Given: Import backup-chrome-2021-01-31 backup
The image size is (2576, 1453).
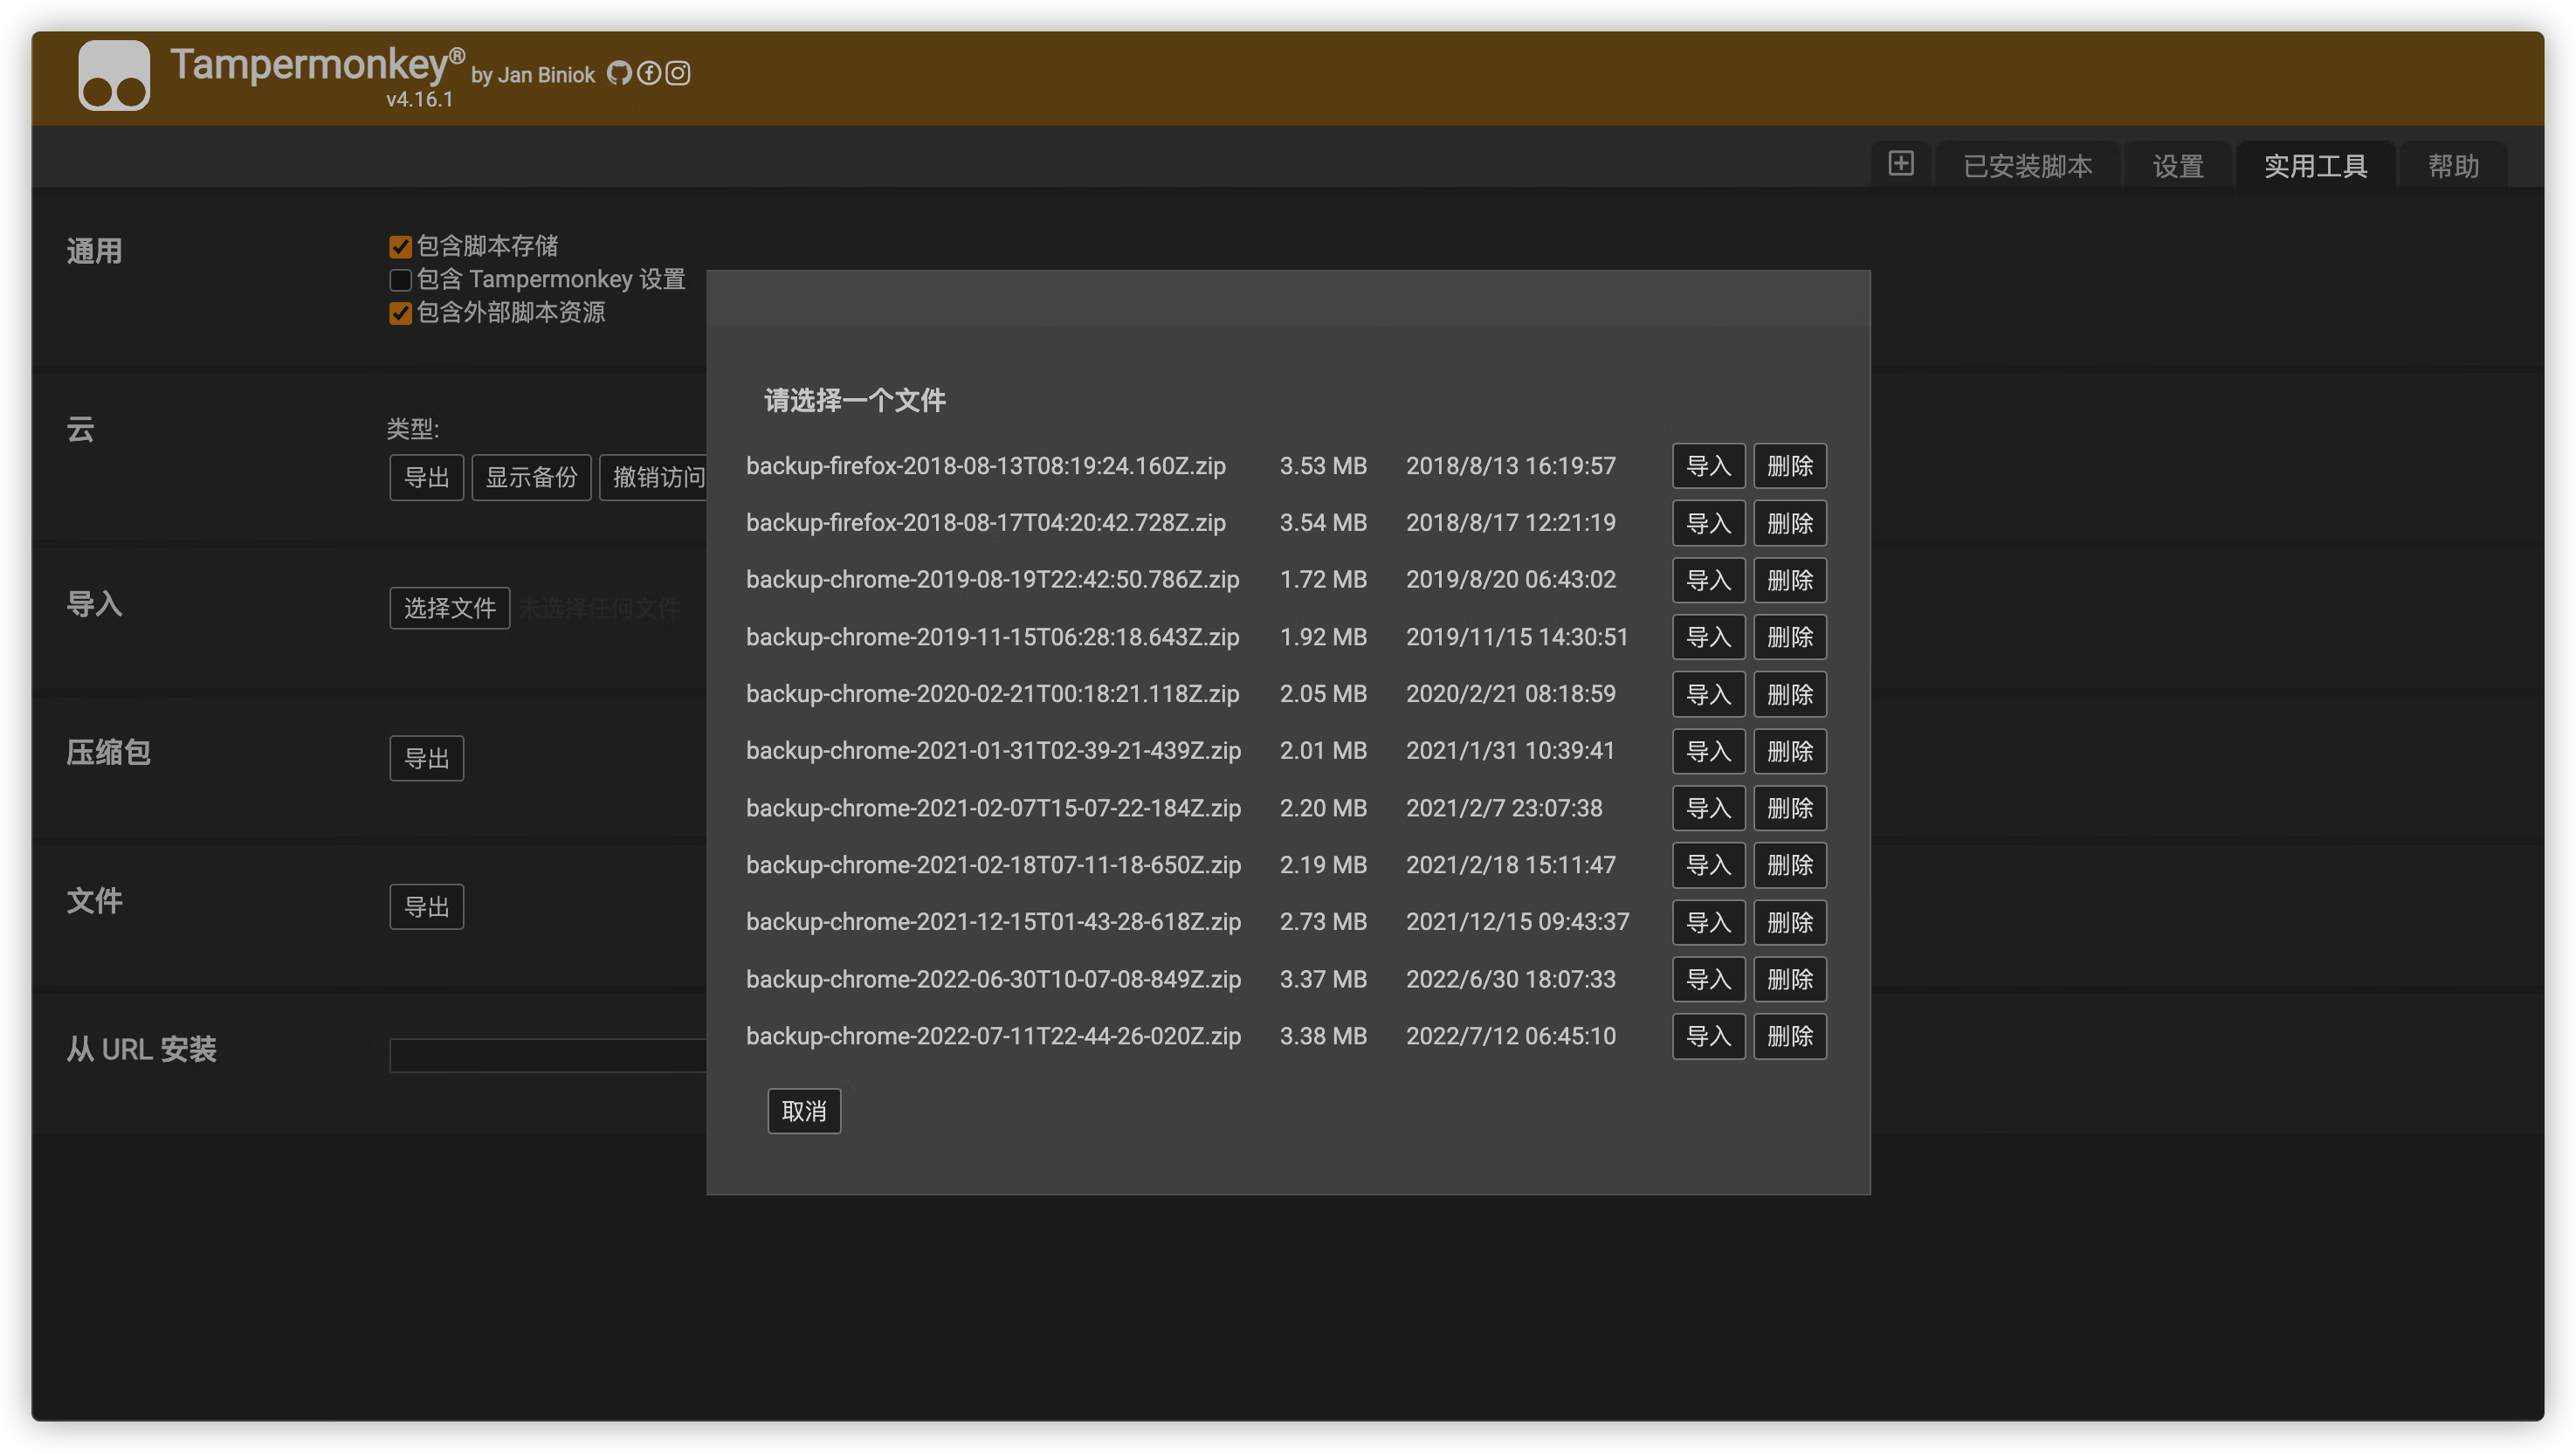Looking at the screenshot, I should click(x=1709, y=751).
